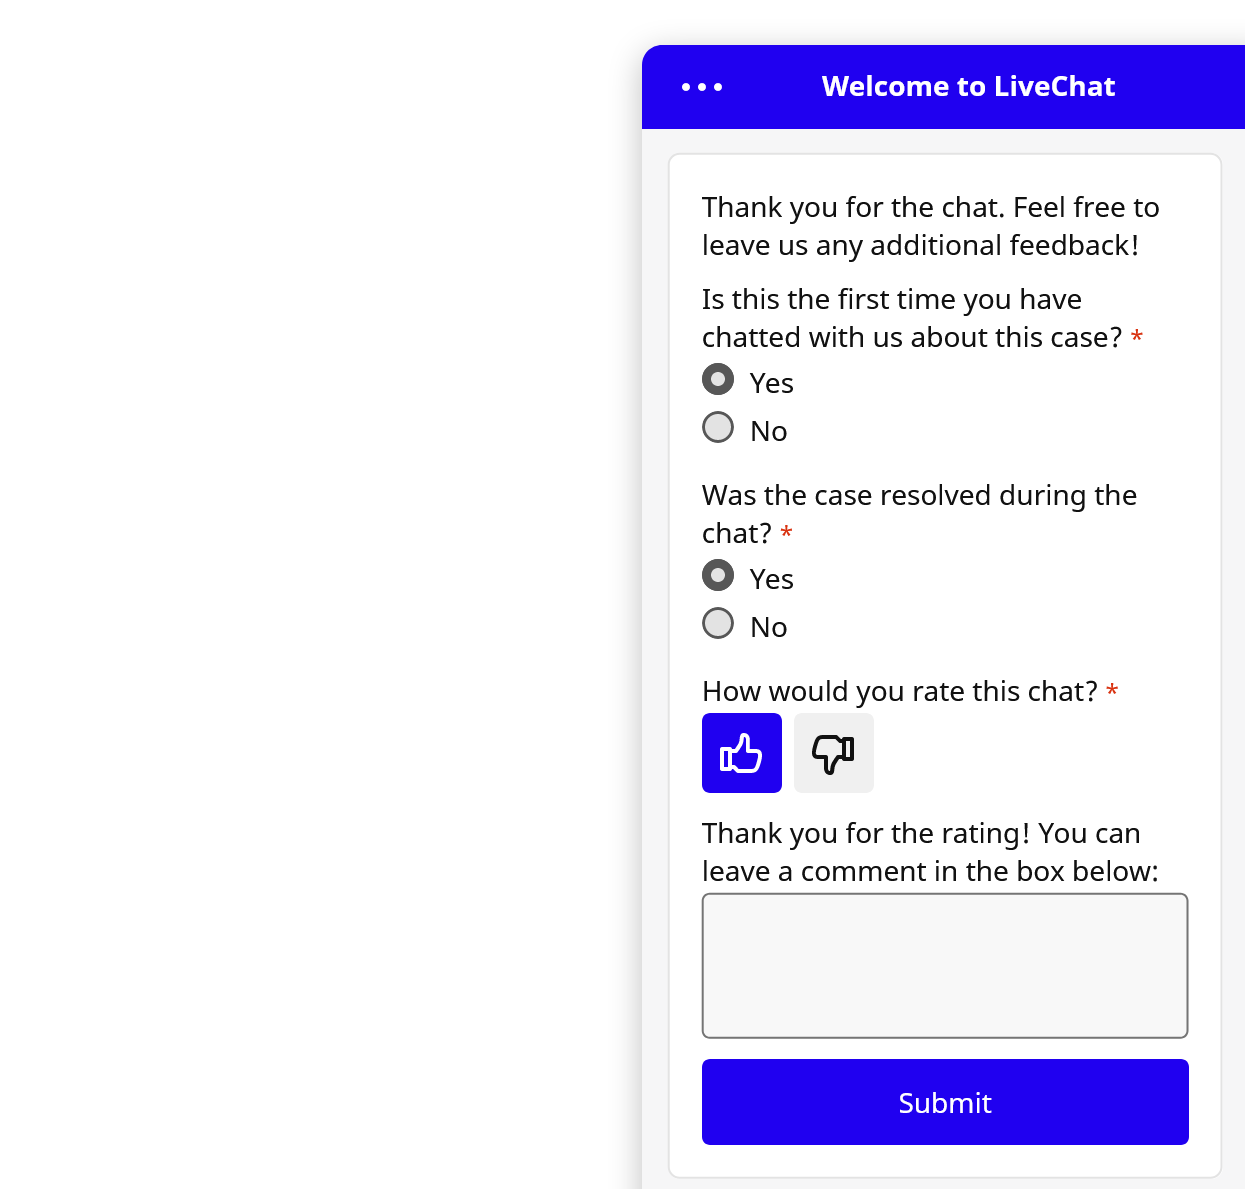The height and width of the screenshot is (1189, 1245).
Task: Select No for first-time chat question
Action: pyautogui.click(x=718, y=427)
